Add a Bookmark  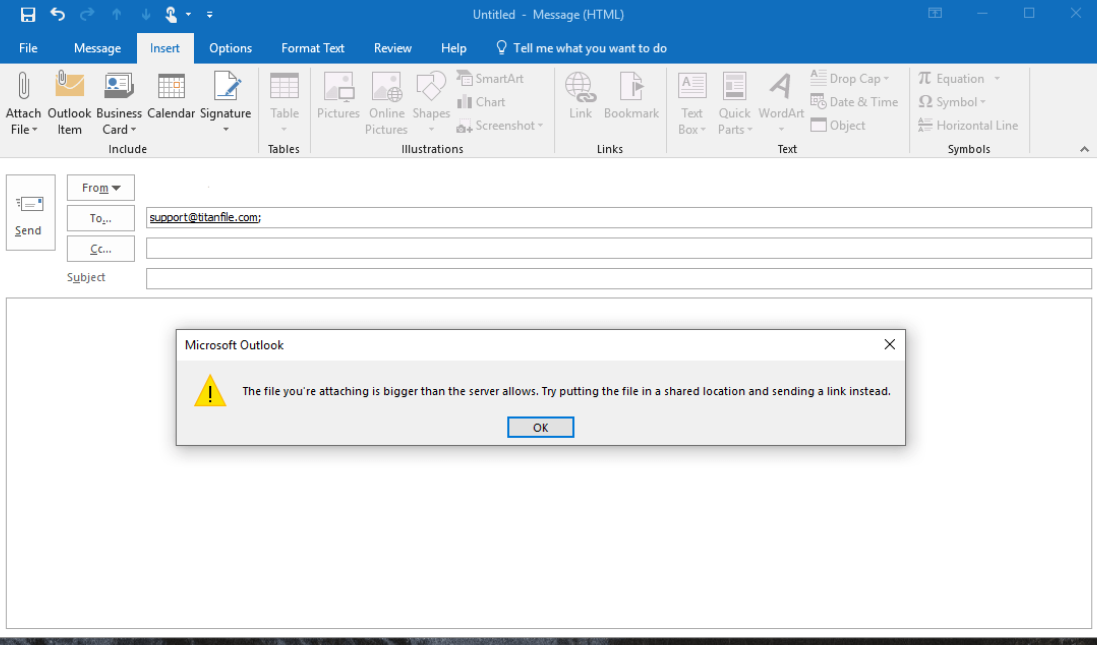[x=631, y=101]
